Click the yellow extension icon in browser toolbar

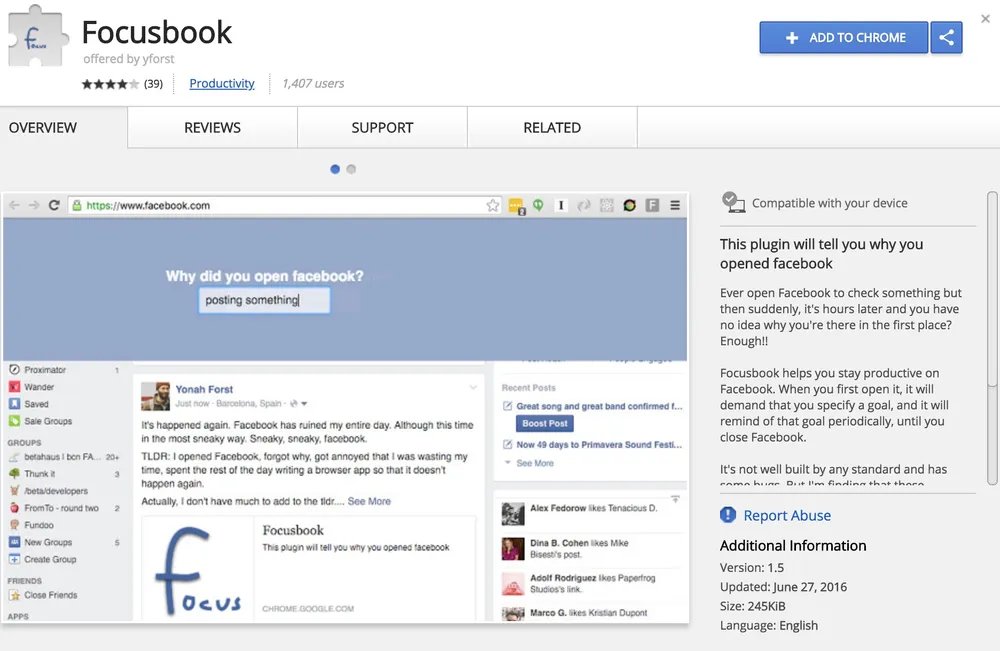point(517,206)
